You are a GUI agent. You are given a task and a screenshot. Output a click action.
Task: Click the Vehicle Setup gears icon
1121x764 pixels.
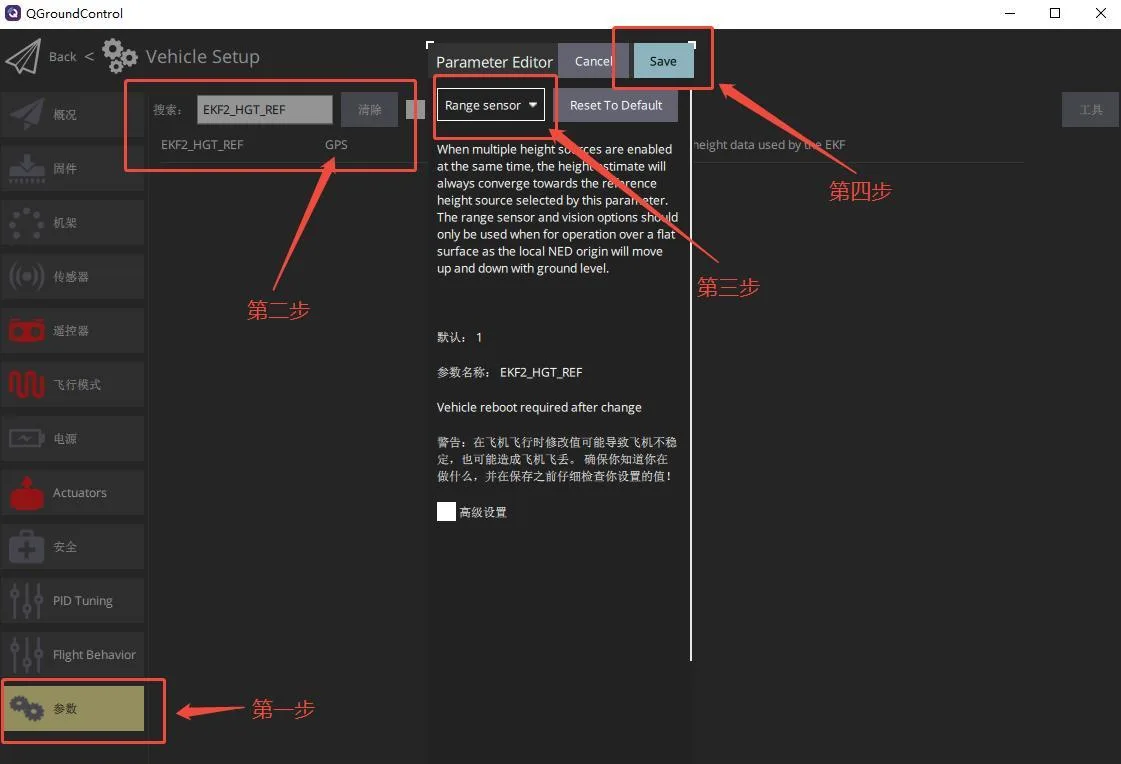tap(119, 56)
